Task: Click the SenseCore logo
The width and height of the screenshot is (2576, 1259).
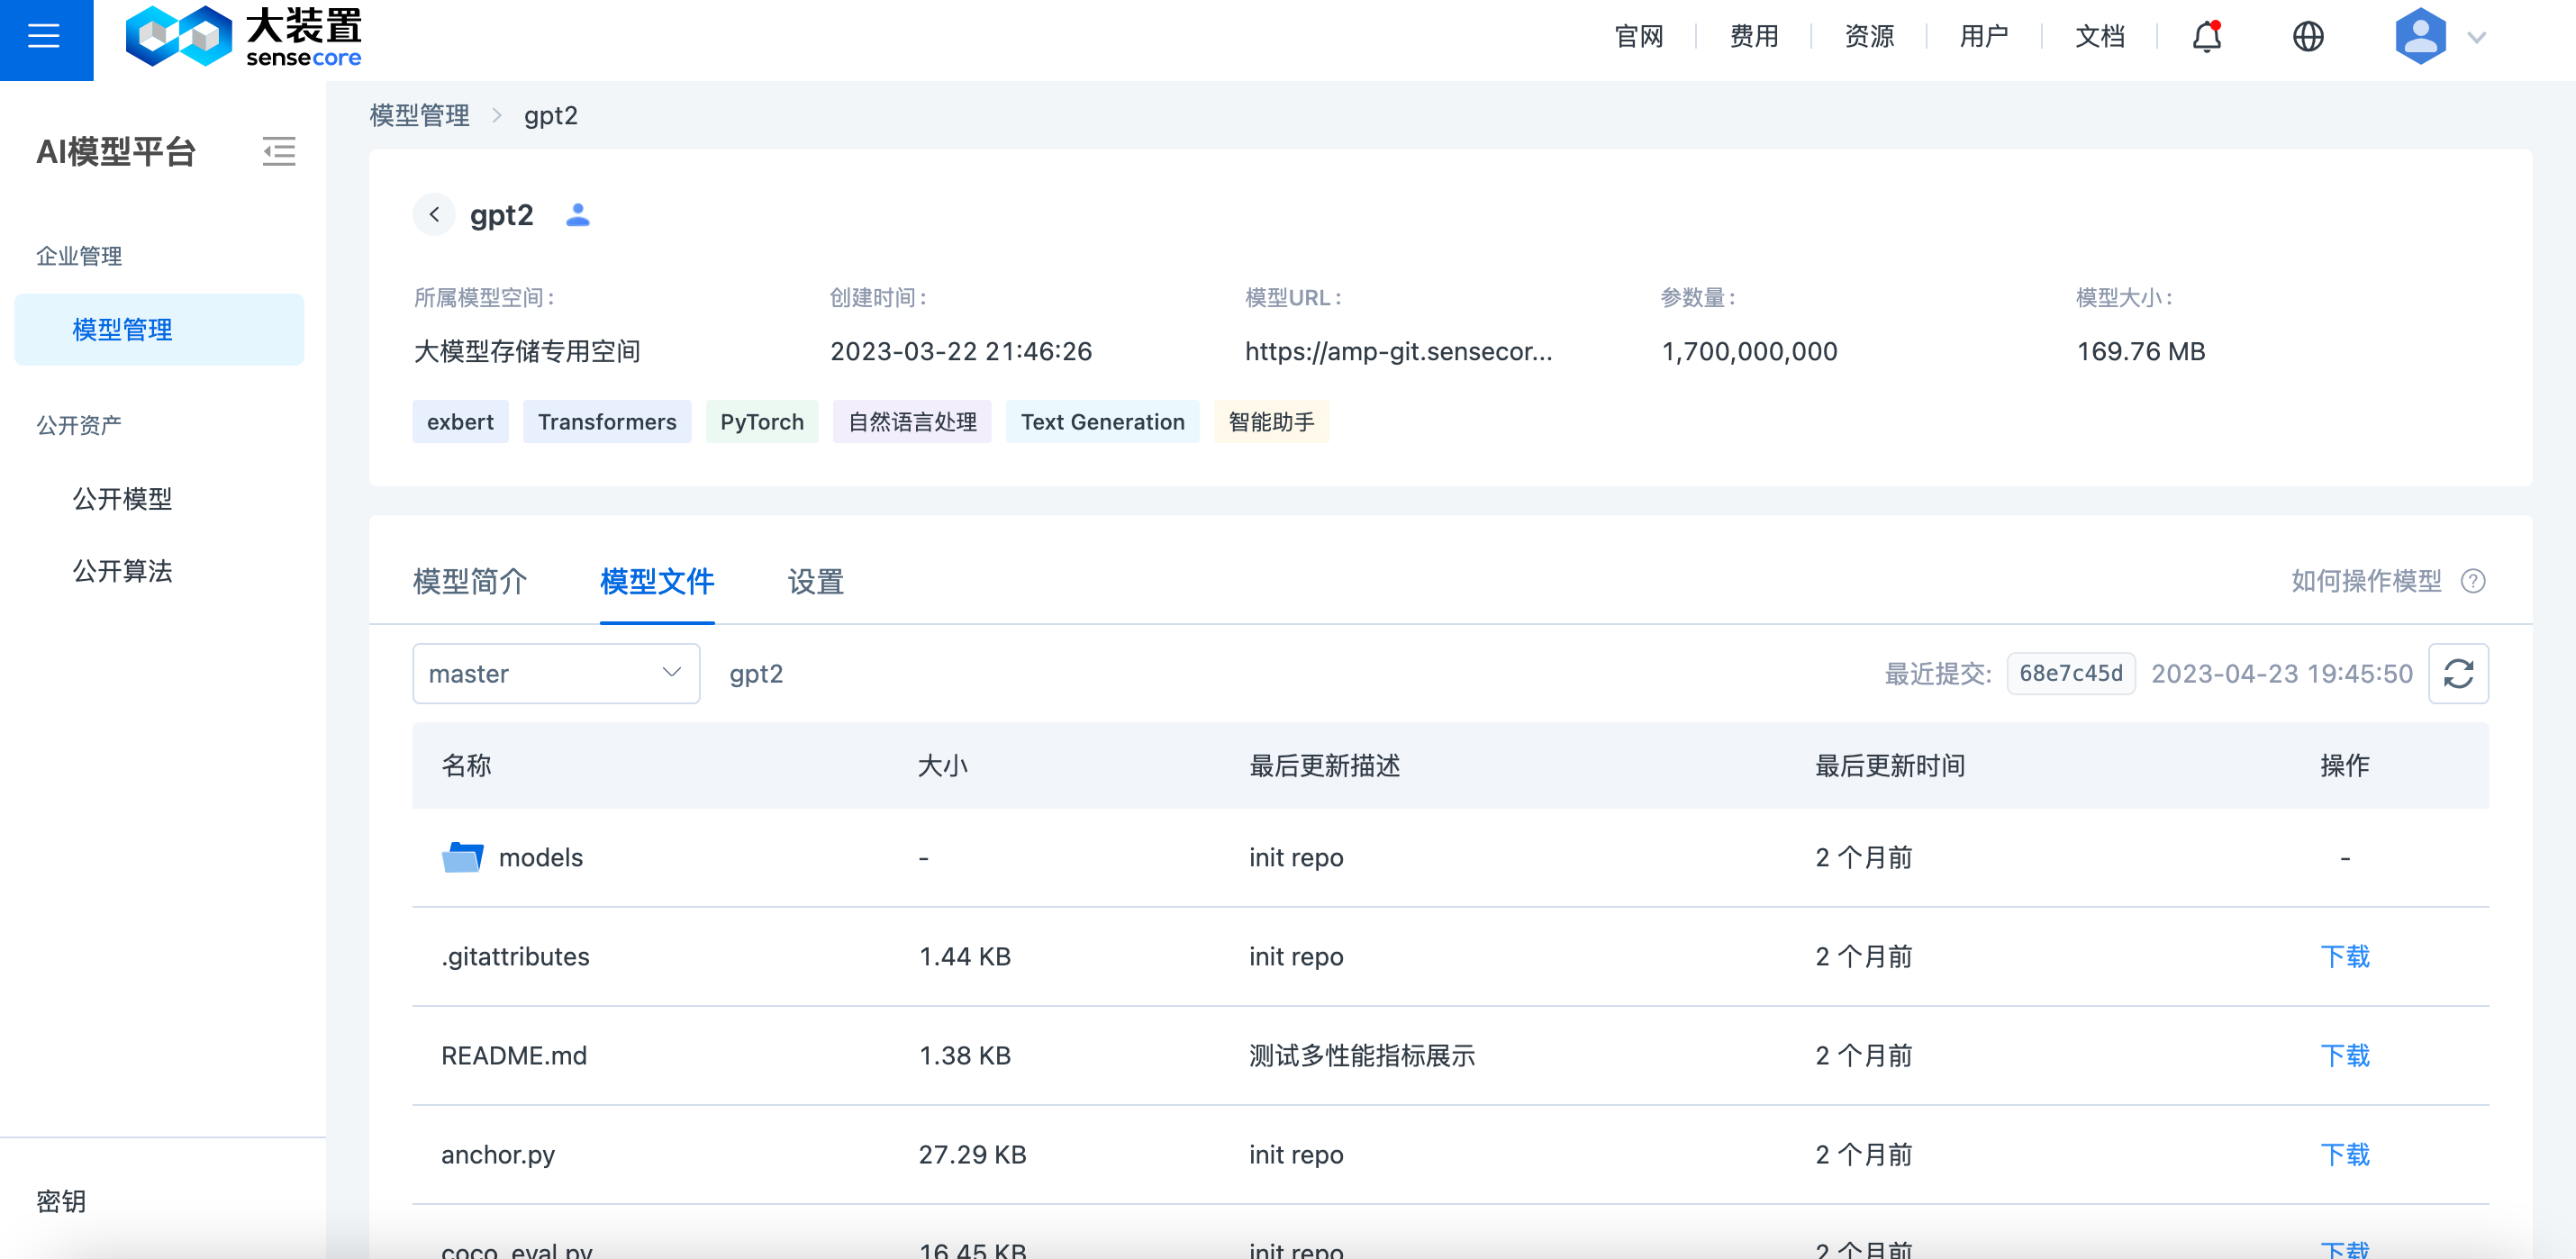Action: [x=243, y=37]
